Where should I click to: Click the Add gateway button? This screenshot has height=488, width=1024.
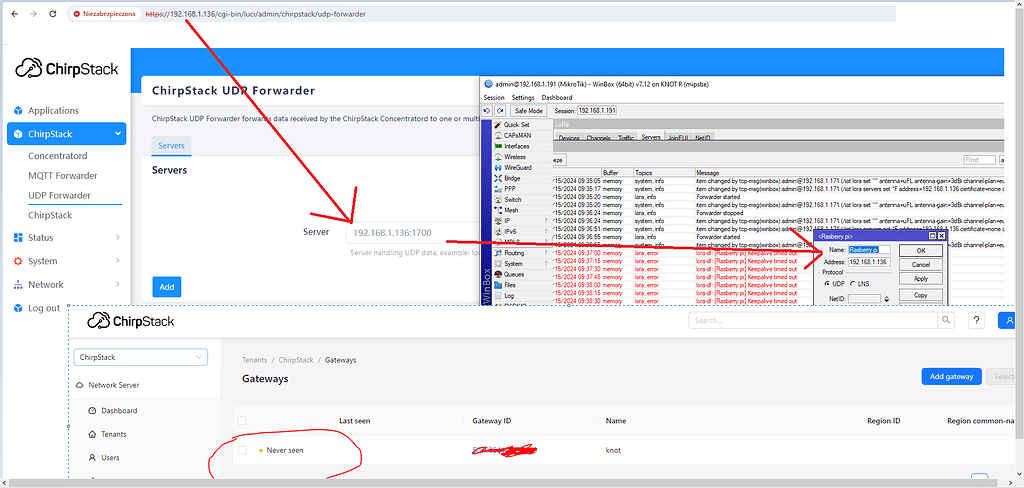tap(950, 376)
